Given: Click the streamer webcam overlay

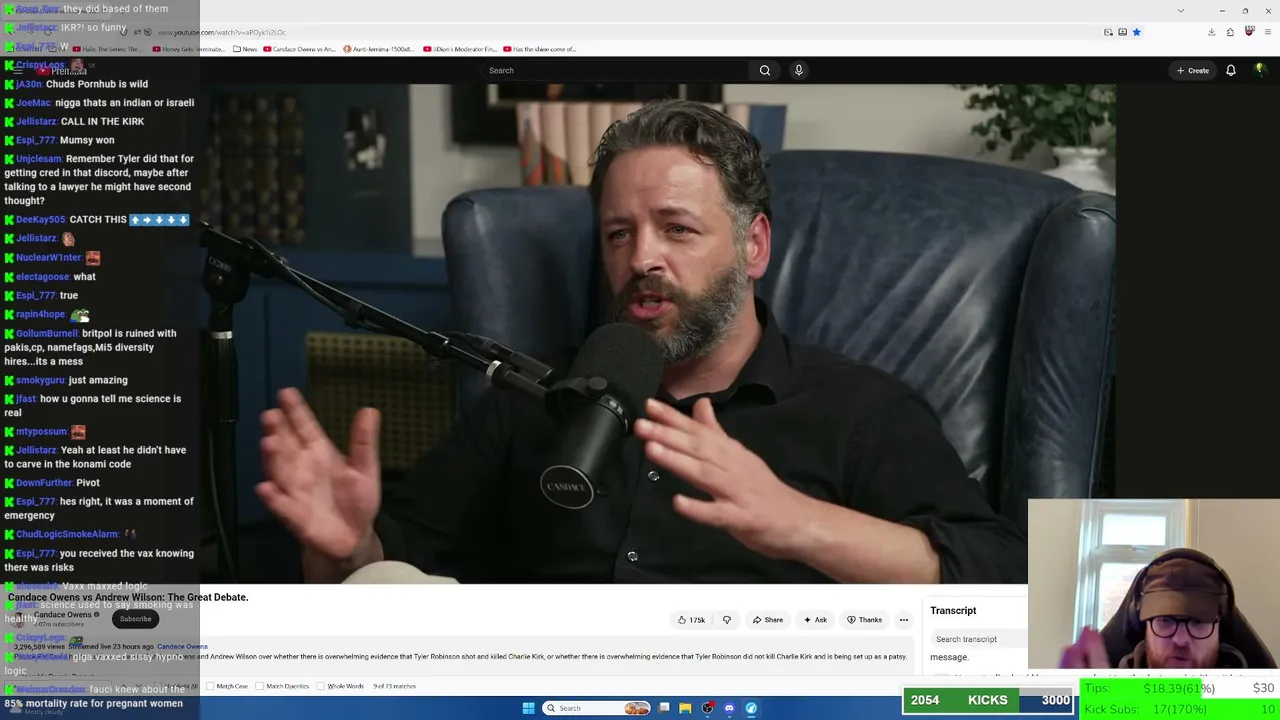Looking at the screenshot, I should click(x=1154, y=584).
